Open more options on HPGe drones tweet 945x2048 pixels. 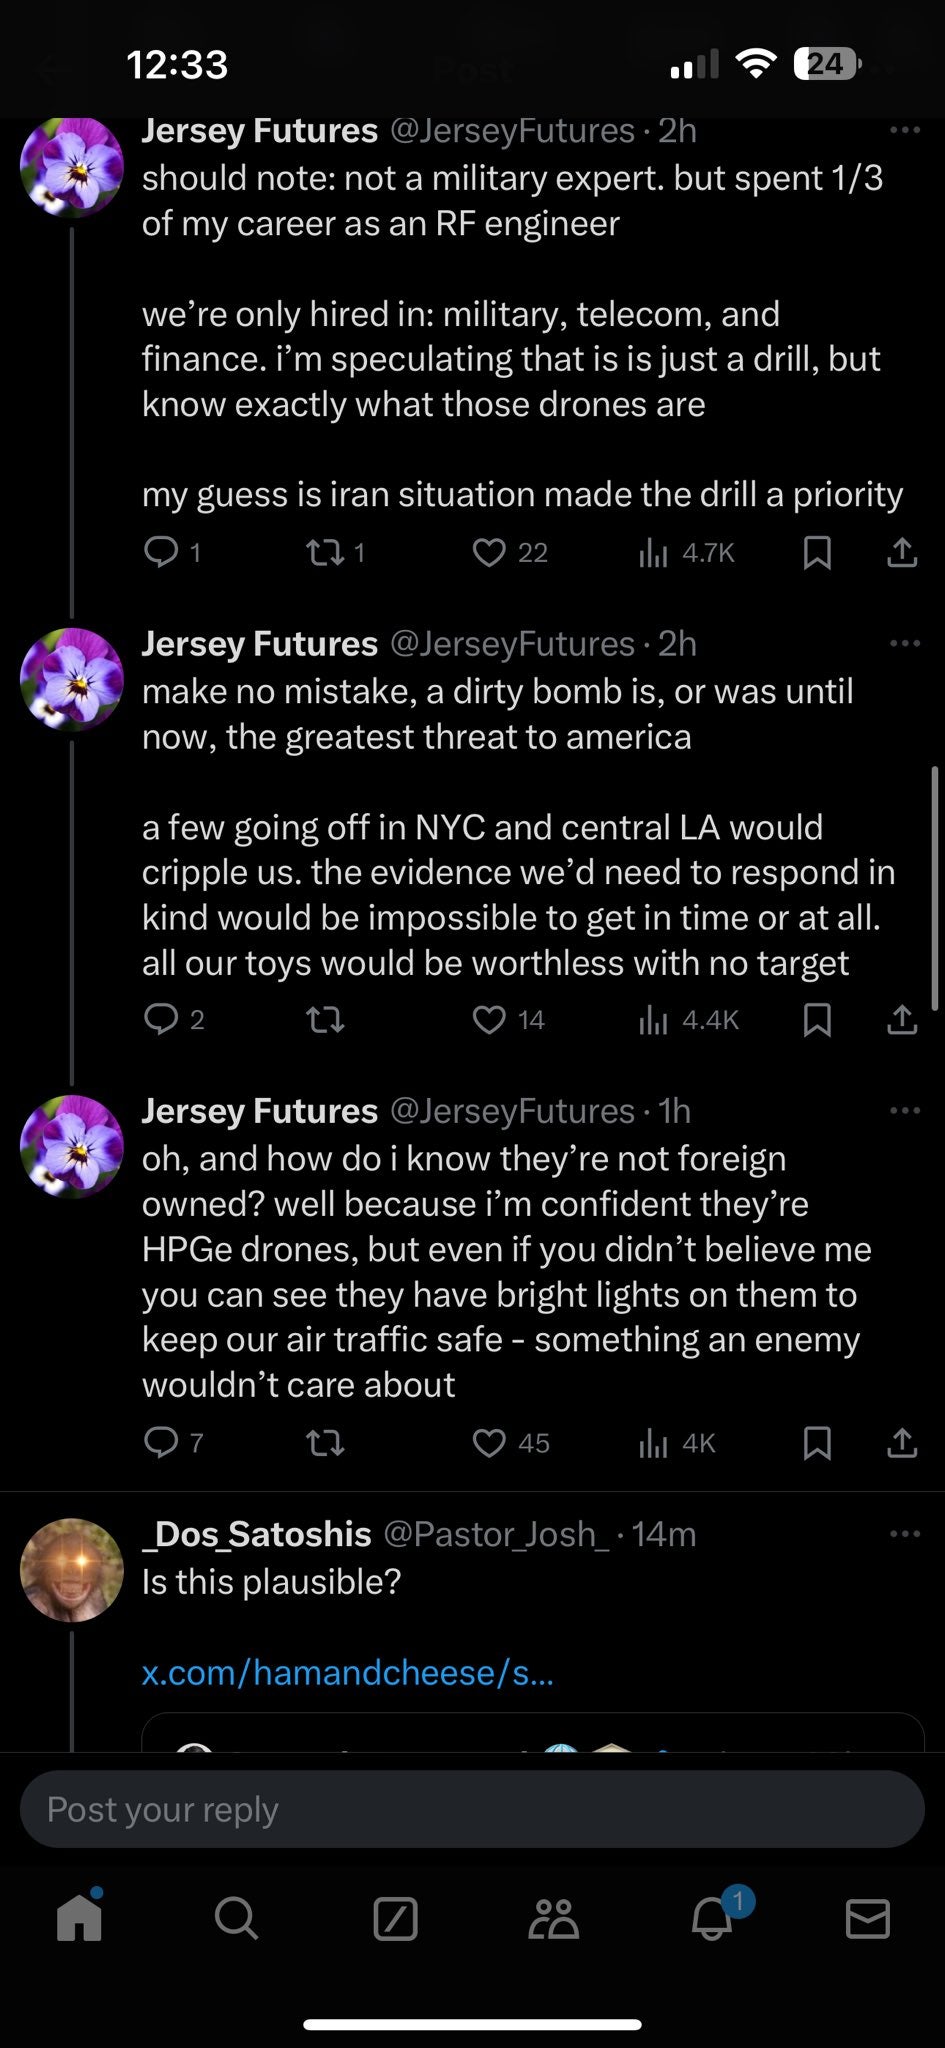pos(904,1110)
